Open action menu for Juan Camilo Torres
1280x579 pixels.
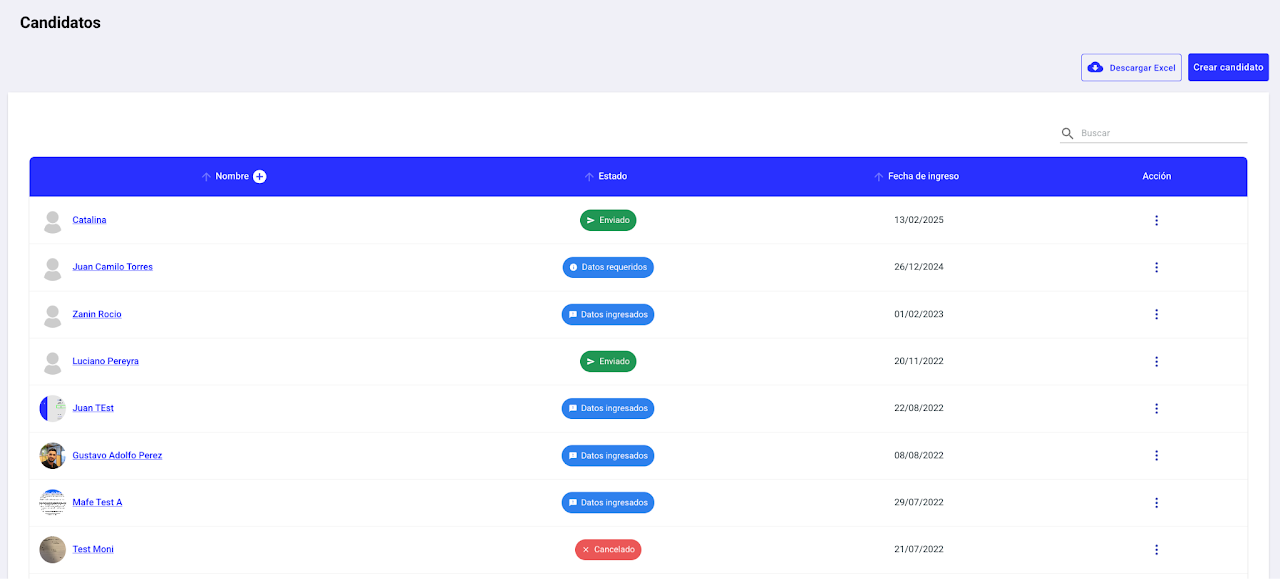[1156, 267]
